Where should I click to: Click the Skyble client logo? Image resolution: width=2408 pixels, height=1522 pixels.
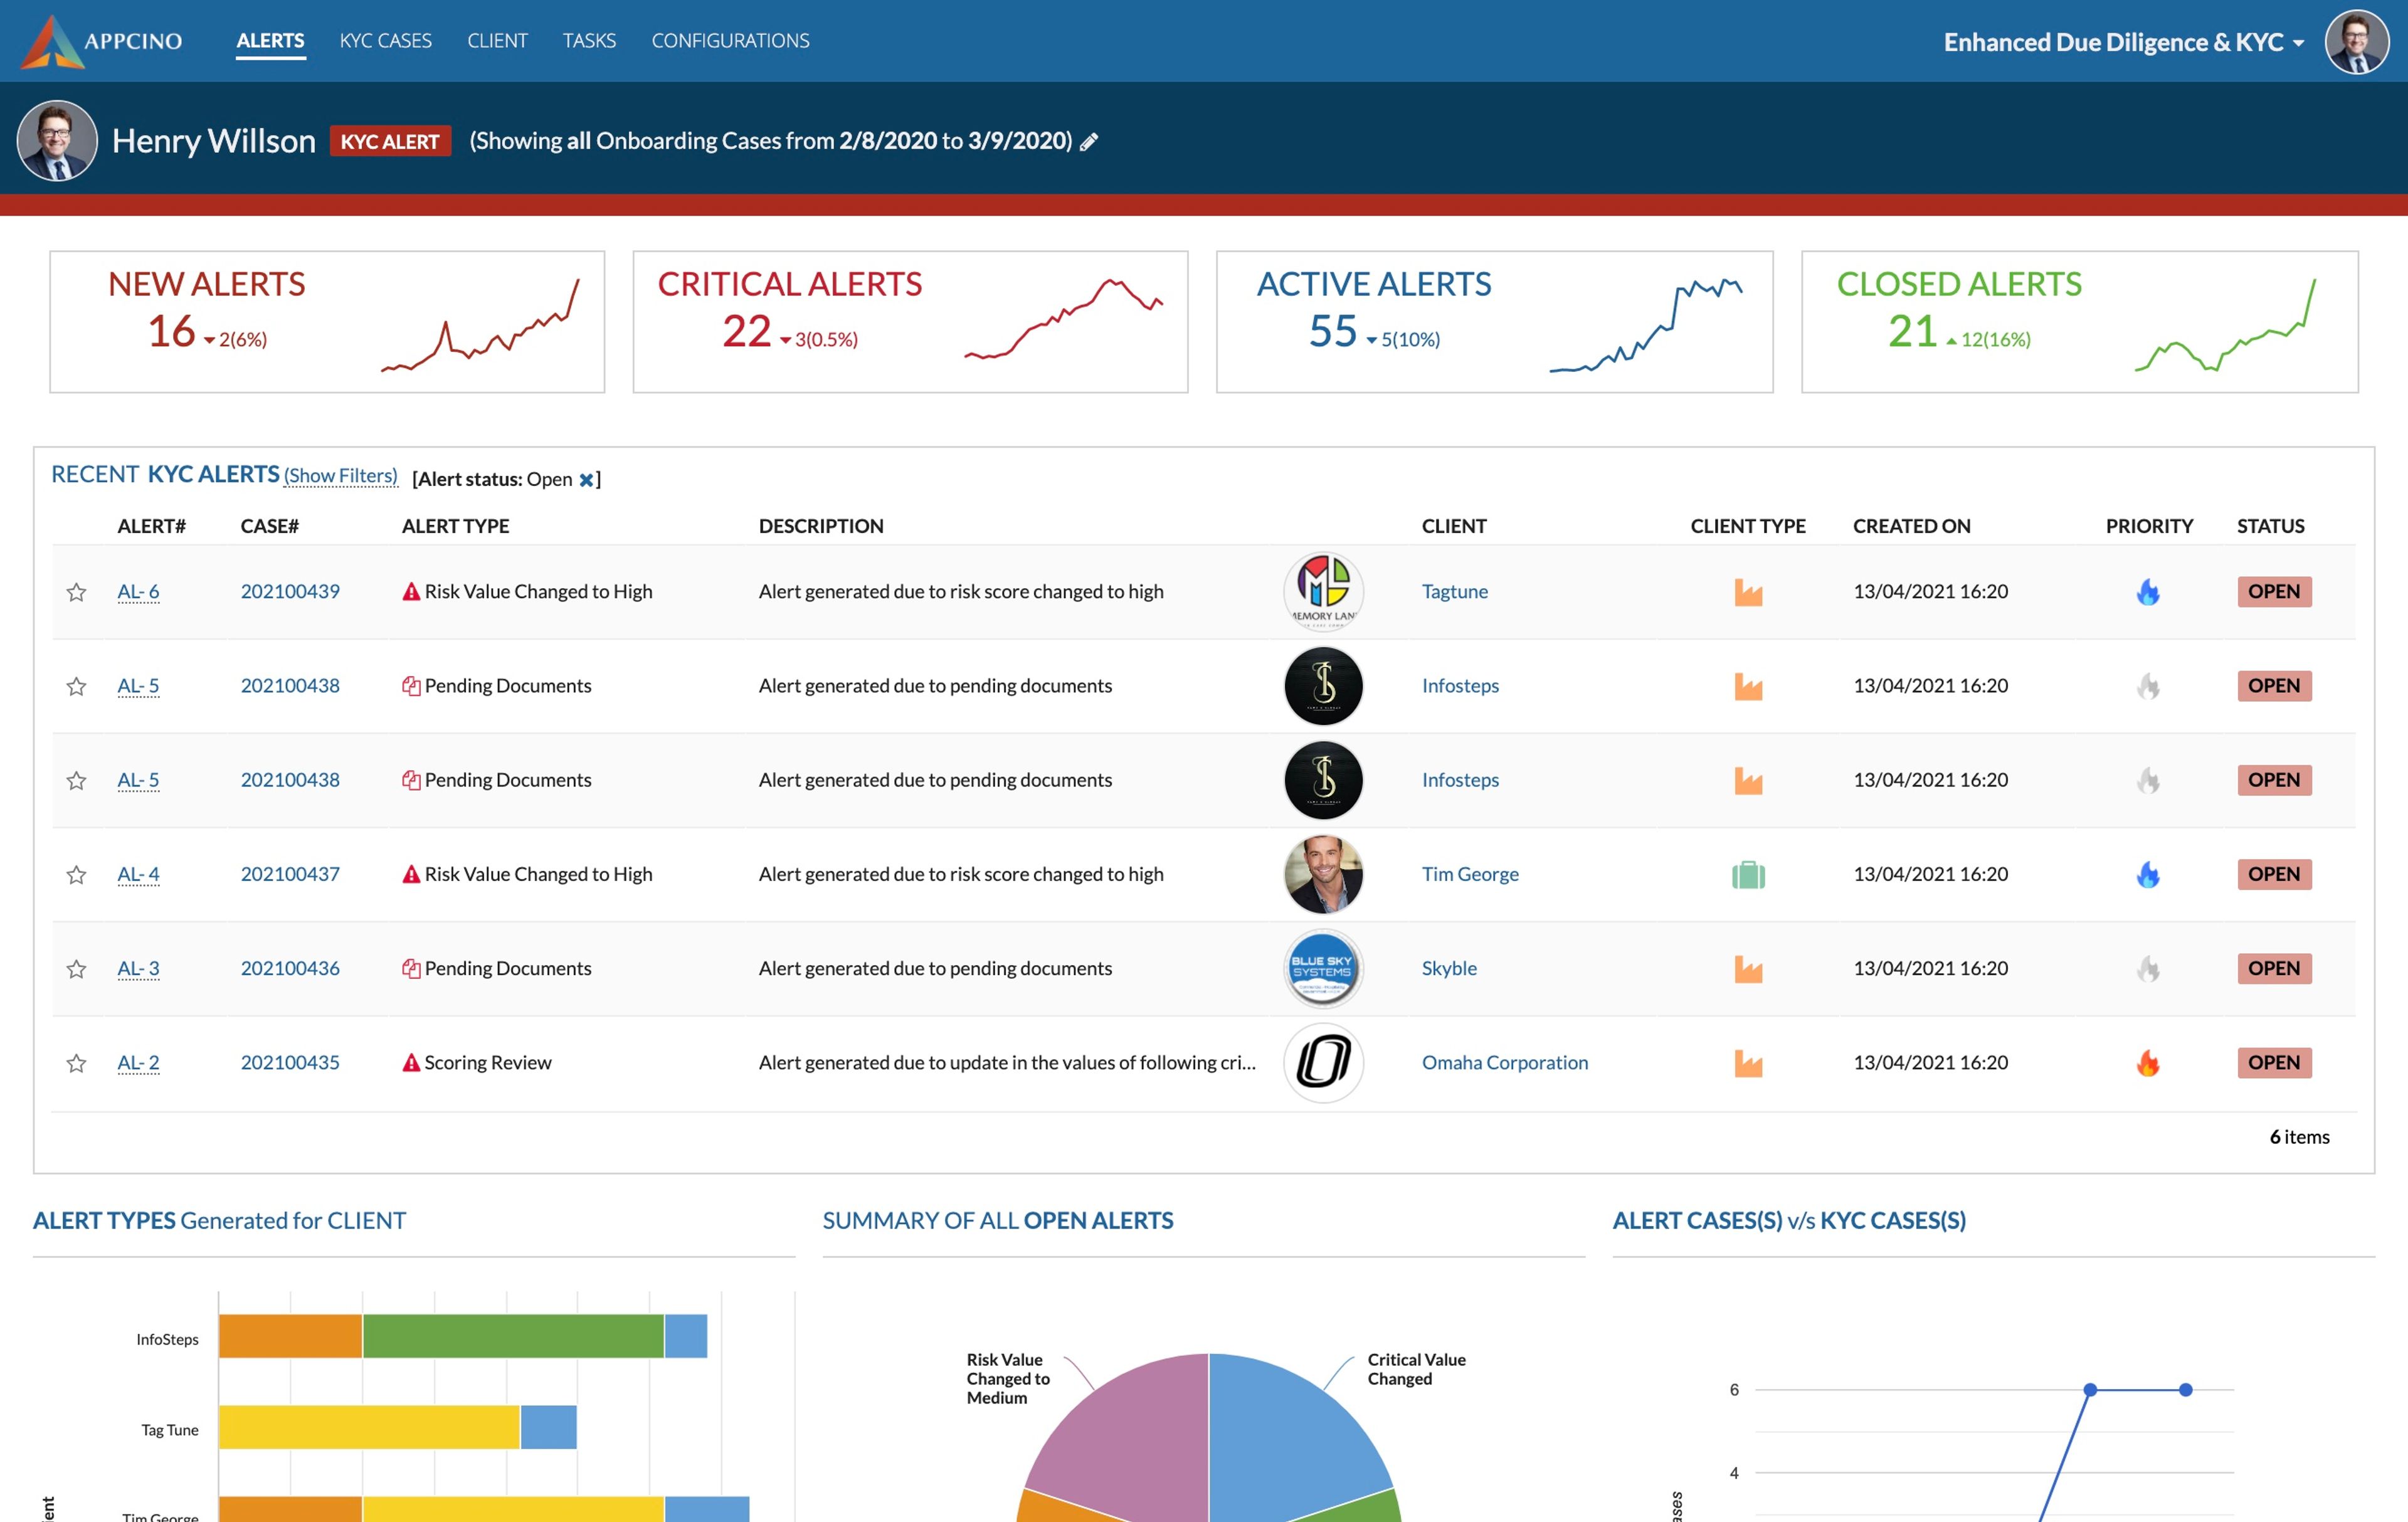point(1323,968)
